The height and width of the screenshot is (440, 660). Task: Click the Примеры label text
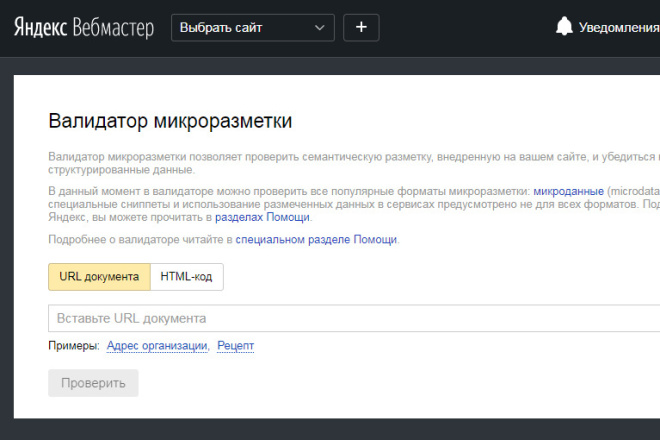coord(73,346)
